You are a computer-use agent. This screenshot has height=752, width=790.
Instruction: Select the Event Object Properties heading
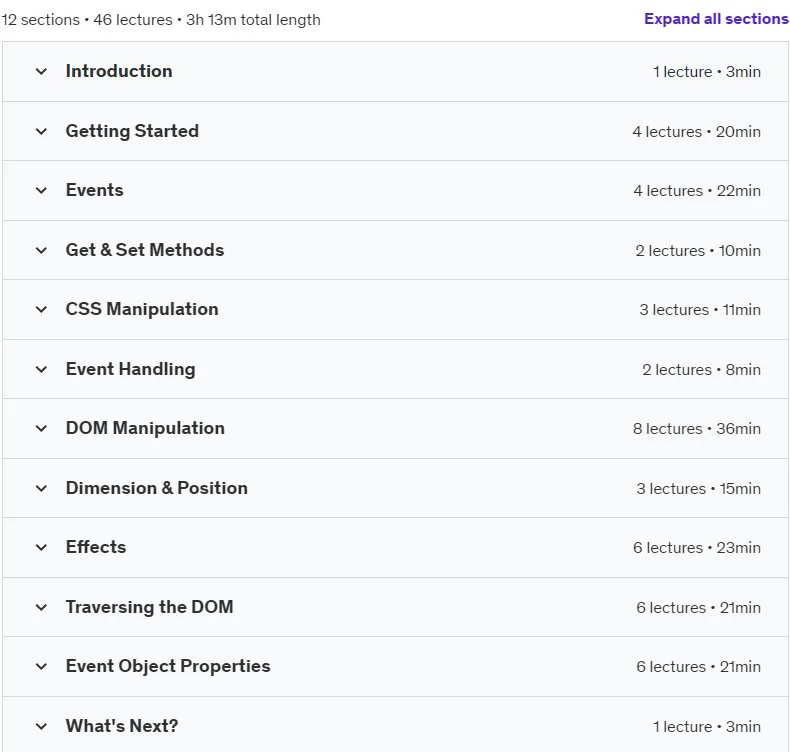click(168, 666)
